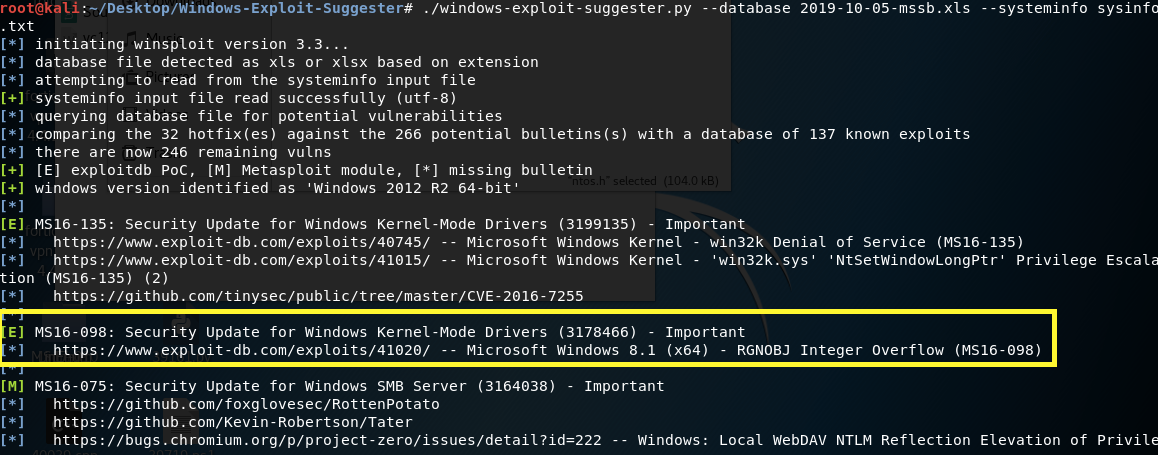Click the MS16-098 bulletin title line
The width and height of the screenshot is (1158, 455).
390,332
